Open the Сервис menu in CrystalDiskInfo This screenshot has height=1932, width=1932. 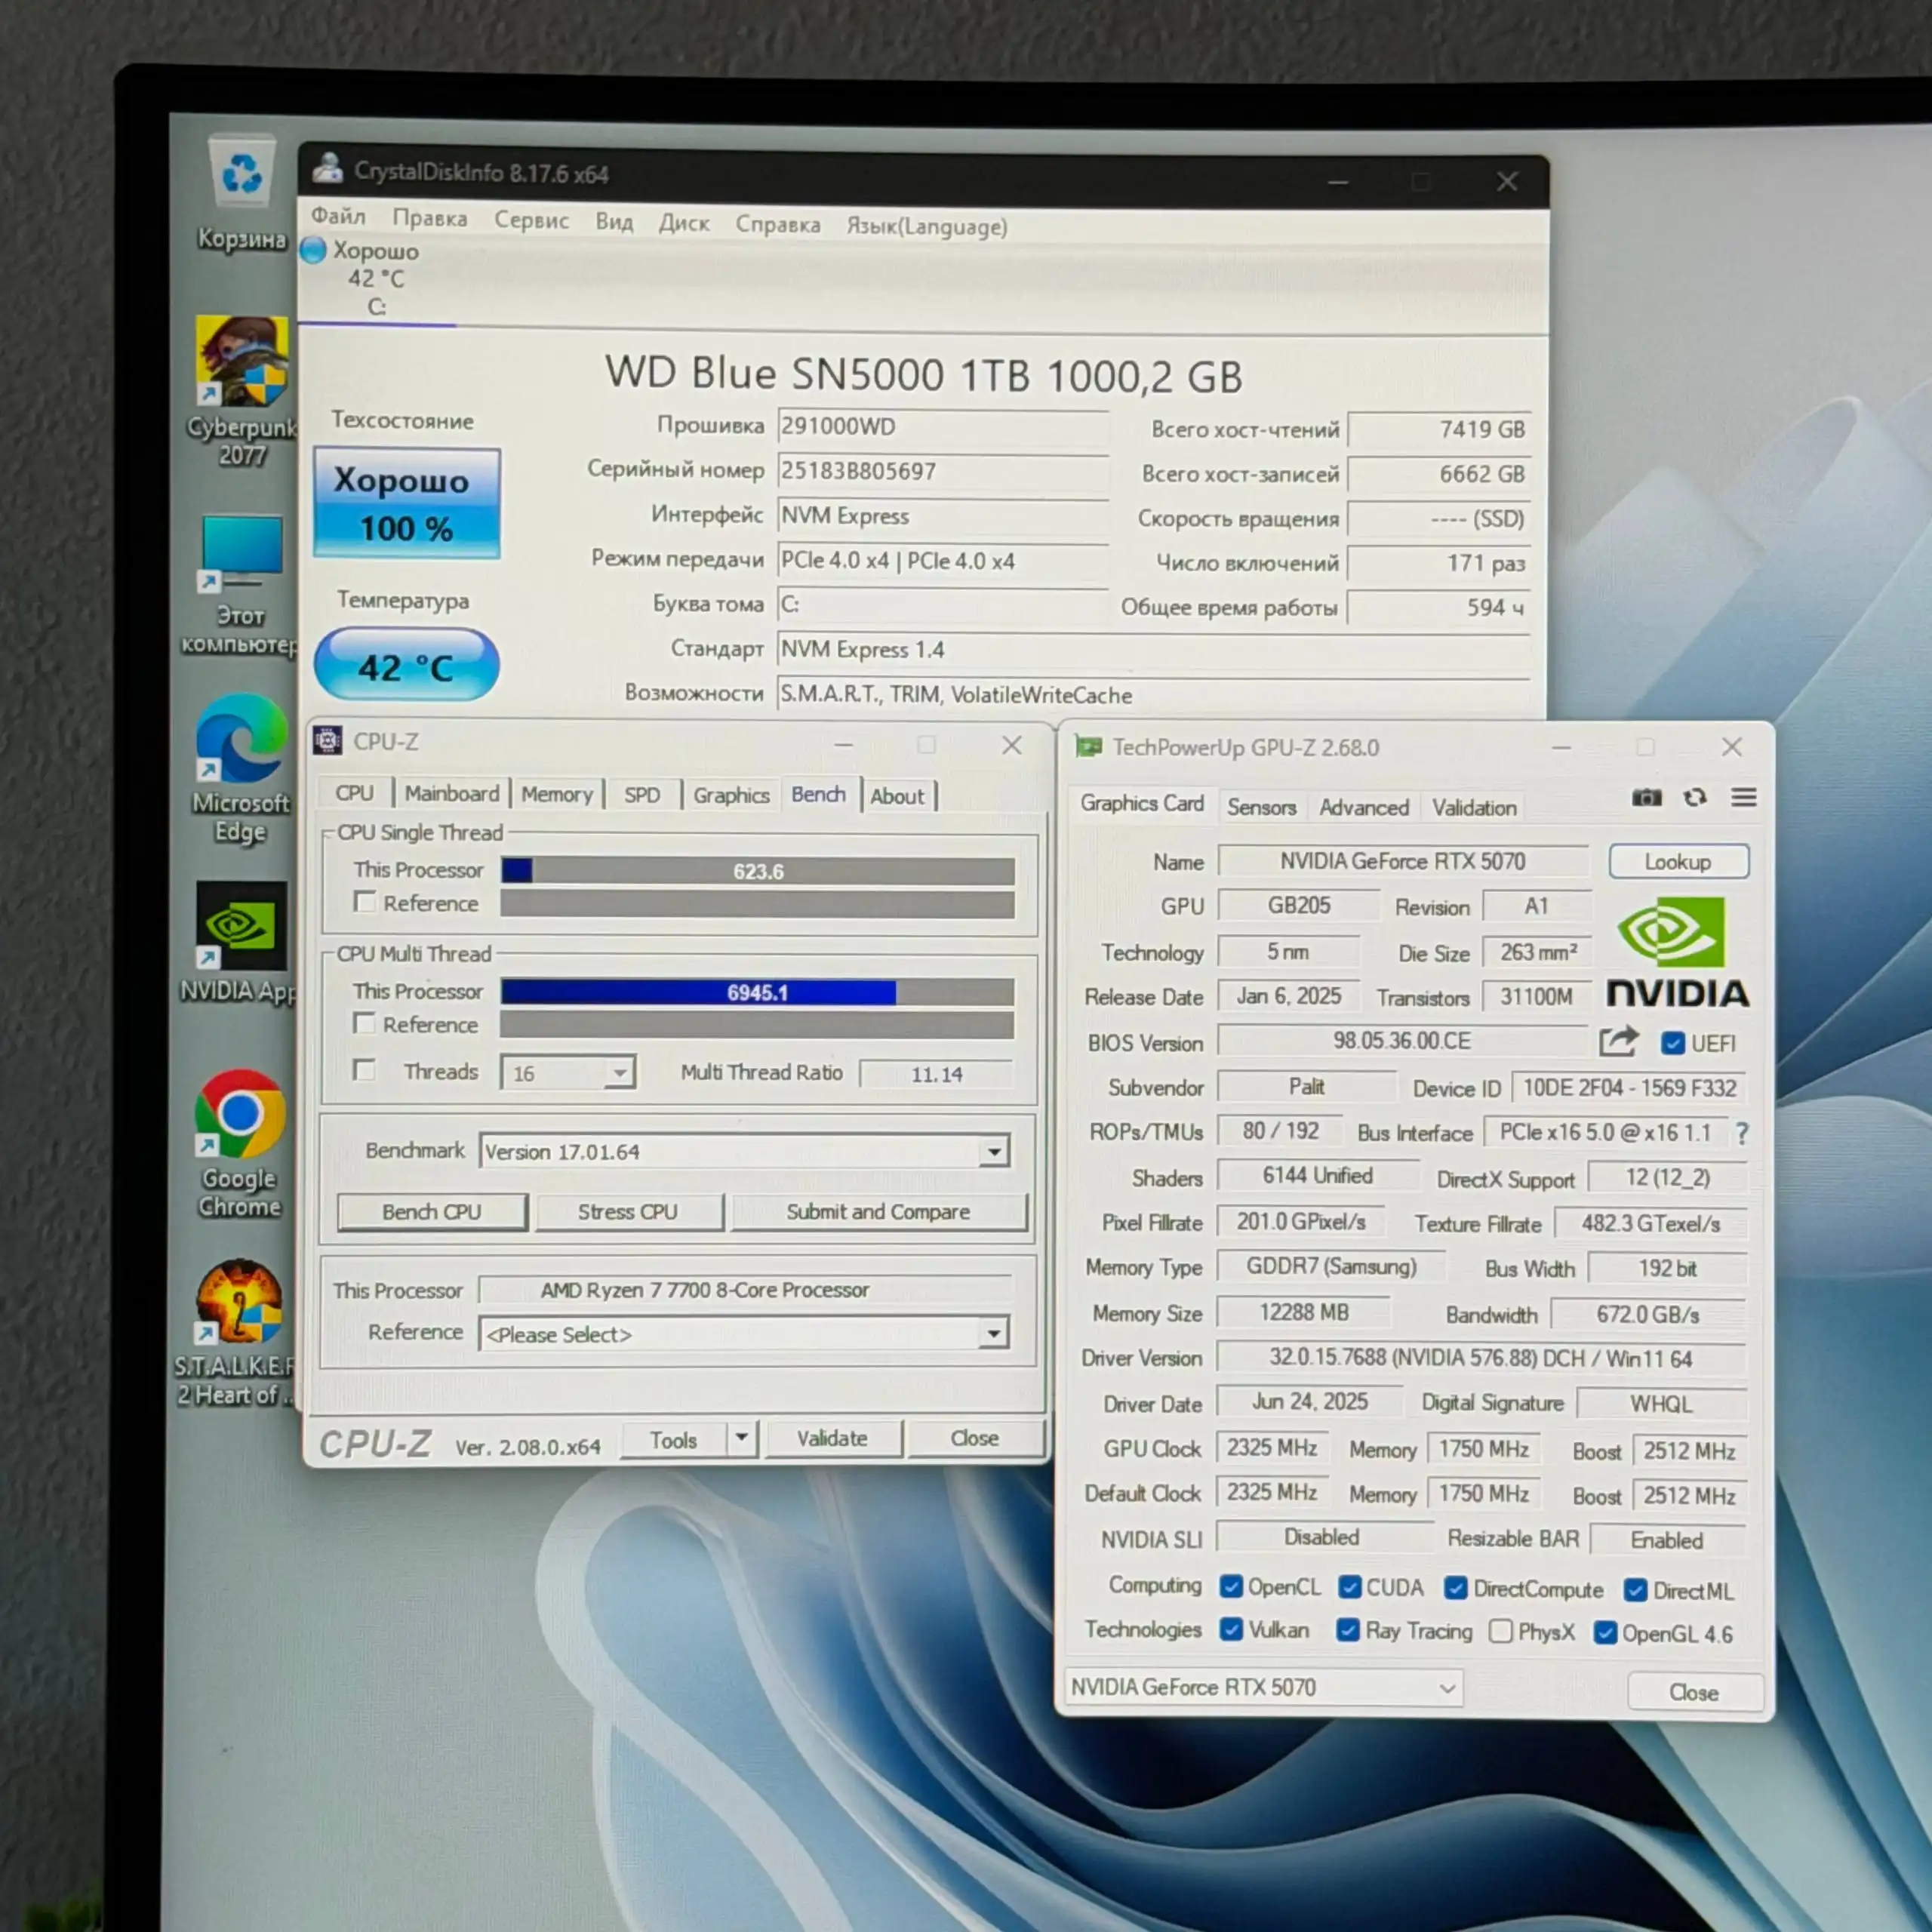531,220
